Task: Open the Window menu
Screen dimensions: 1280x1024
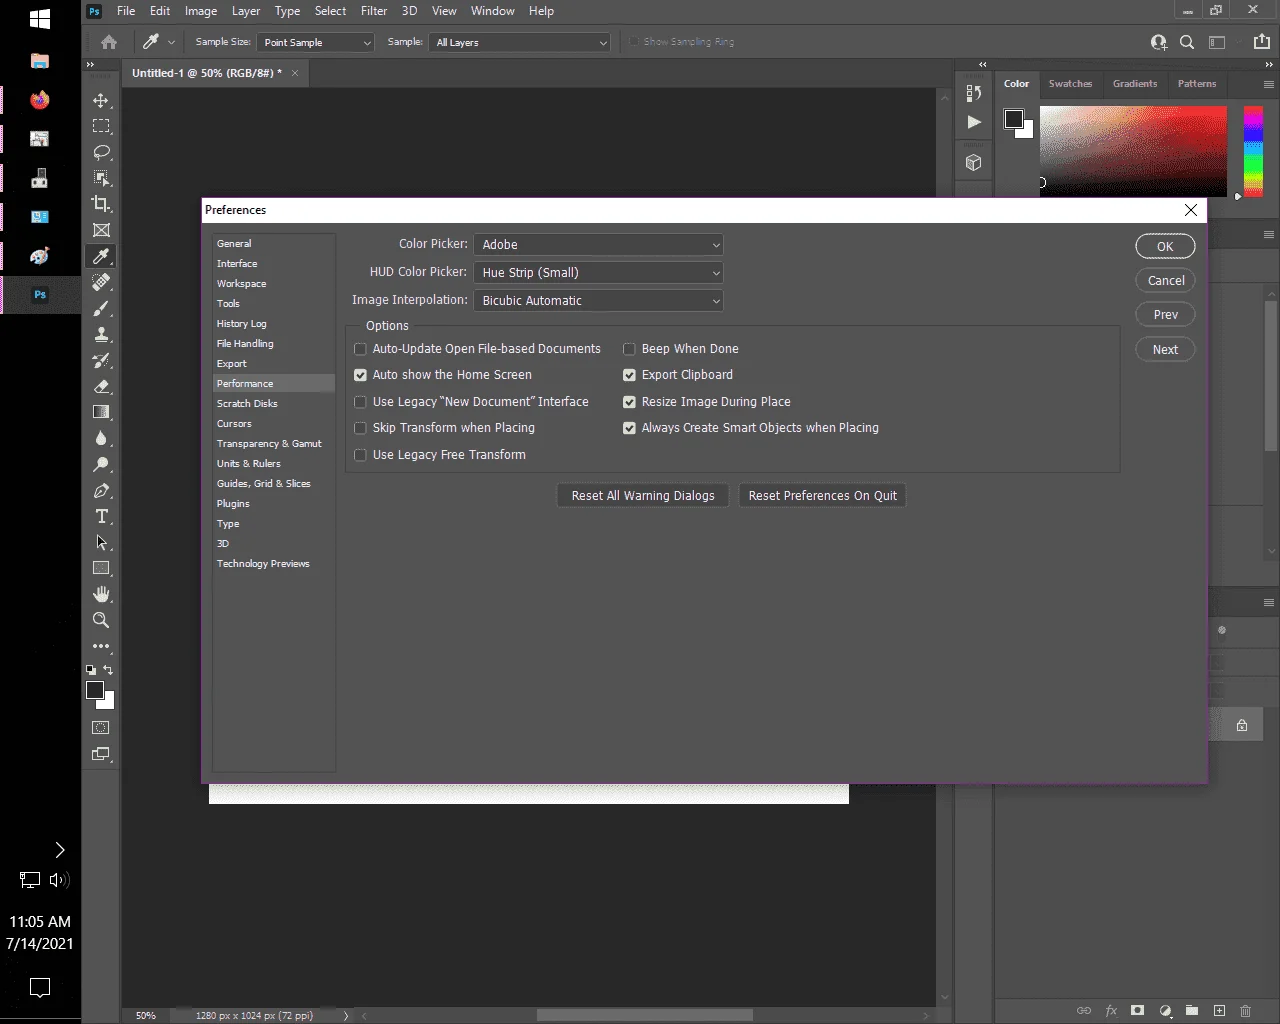Action: pyautogui.click(x=492, y=11)
